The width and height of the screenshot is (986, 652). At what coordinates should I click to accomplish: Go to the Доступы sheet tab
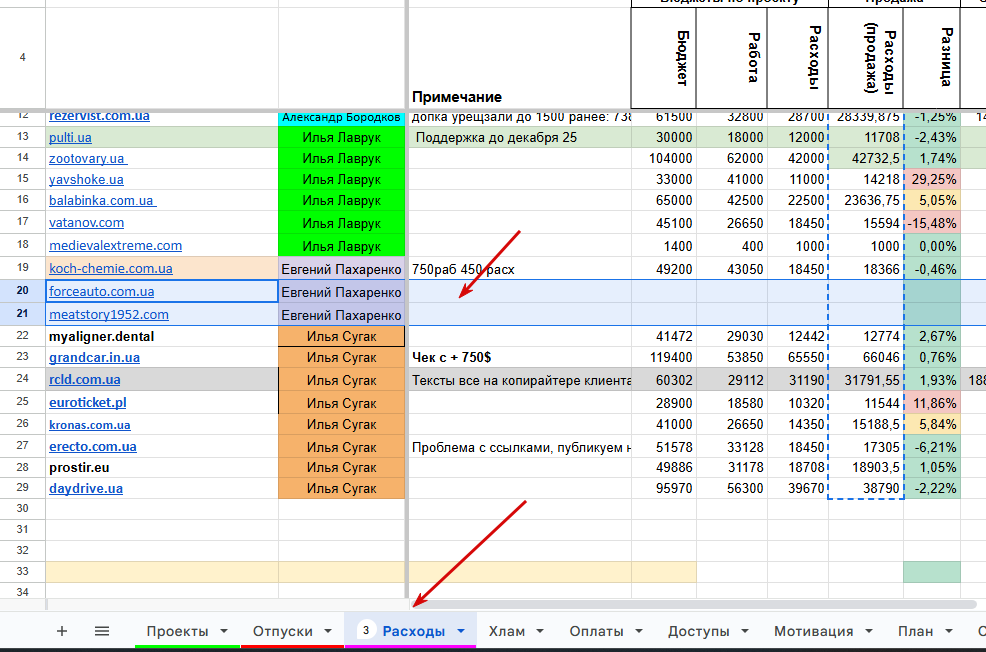[699, 631]
